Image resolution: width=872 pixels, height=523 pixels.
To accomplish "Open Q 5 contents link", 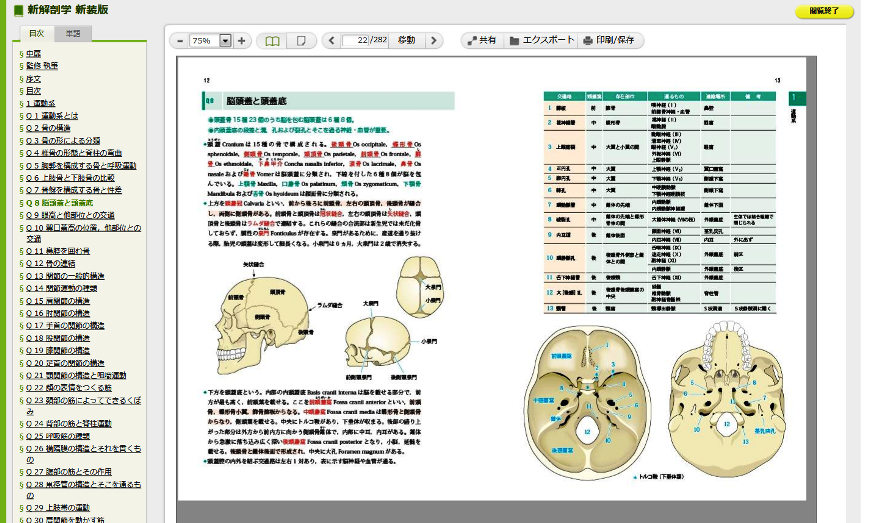I will [81, 165].
